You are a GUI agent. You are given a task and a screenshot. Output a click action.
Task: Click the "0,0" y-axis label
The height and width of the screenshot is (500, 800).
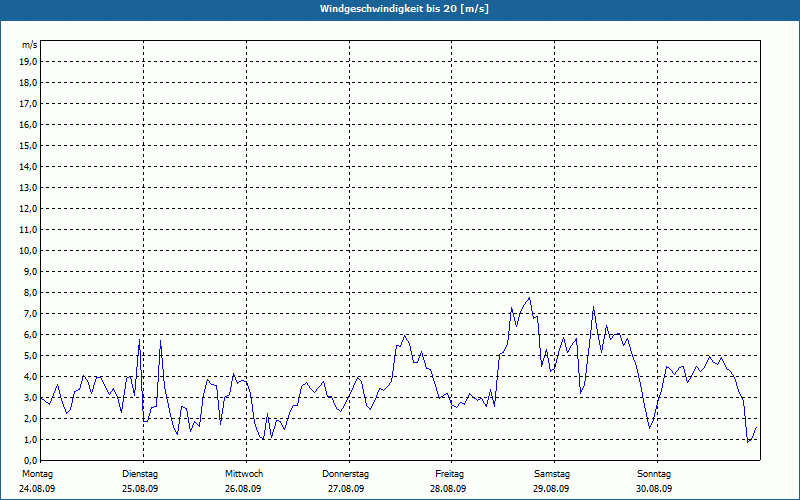[x=30, y=460]
